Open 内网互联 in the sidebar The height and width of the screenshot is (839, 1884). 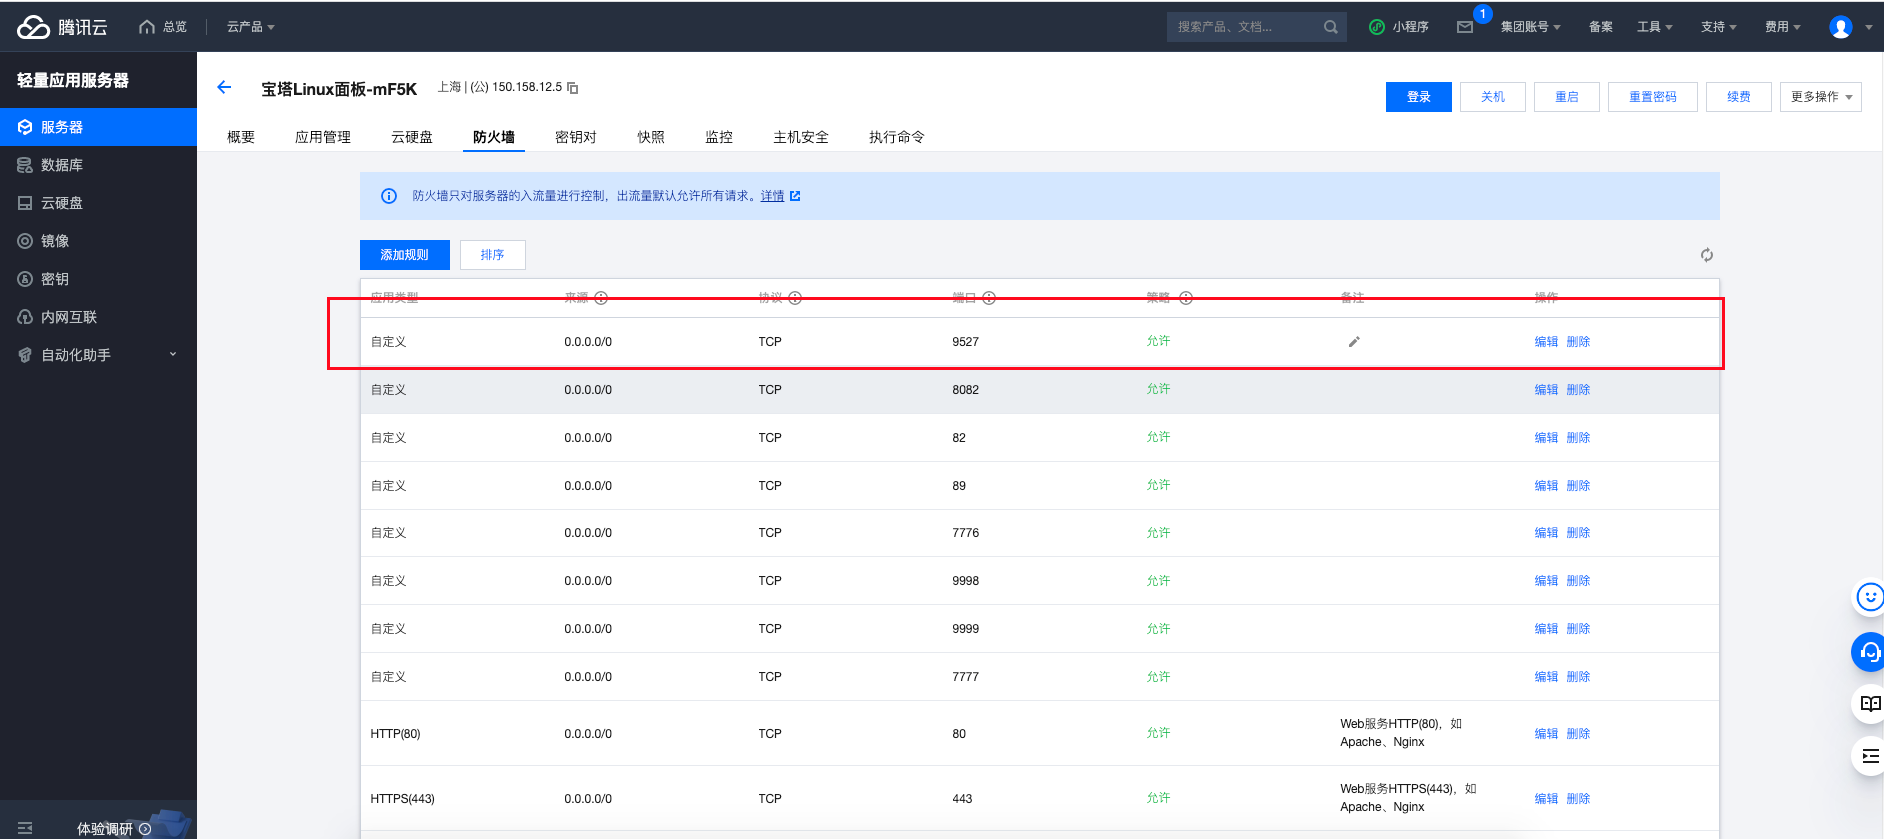coord(98,317)
